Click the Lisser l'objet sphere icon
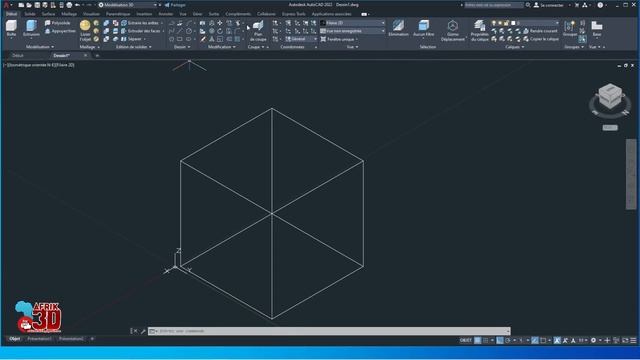This screenshot has width=640, height=360. coord(85,25)
